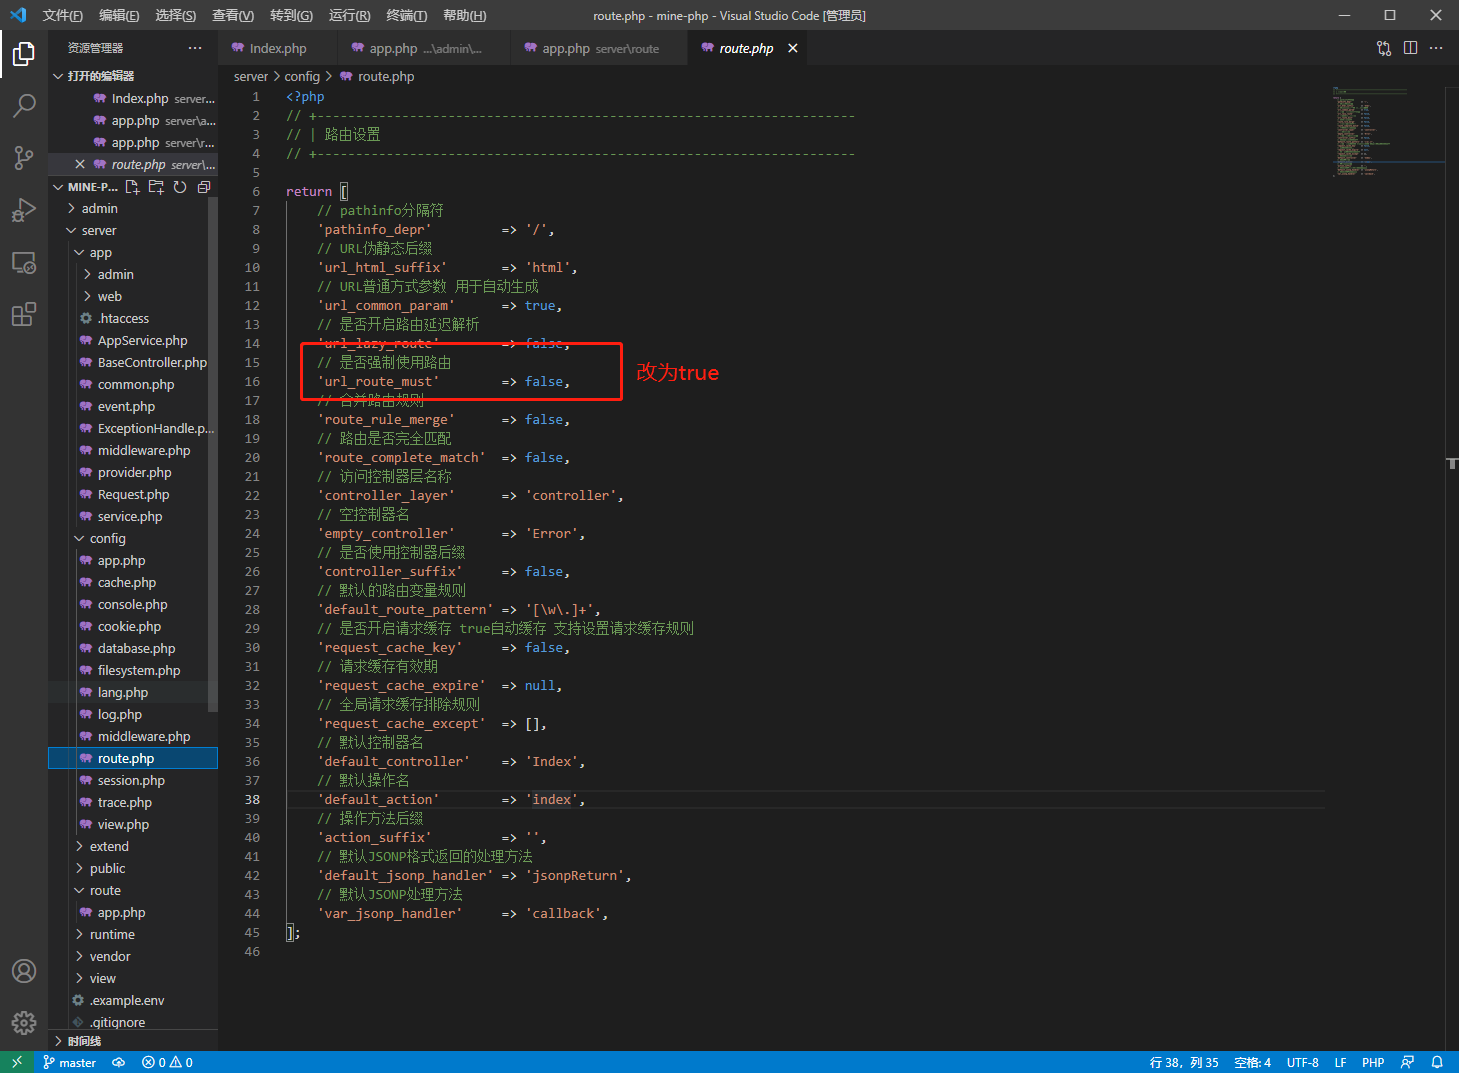Open .htaccess file in tree
The image size is (1459, 1073).
(133, 318)
